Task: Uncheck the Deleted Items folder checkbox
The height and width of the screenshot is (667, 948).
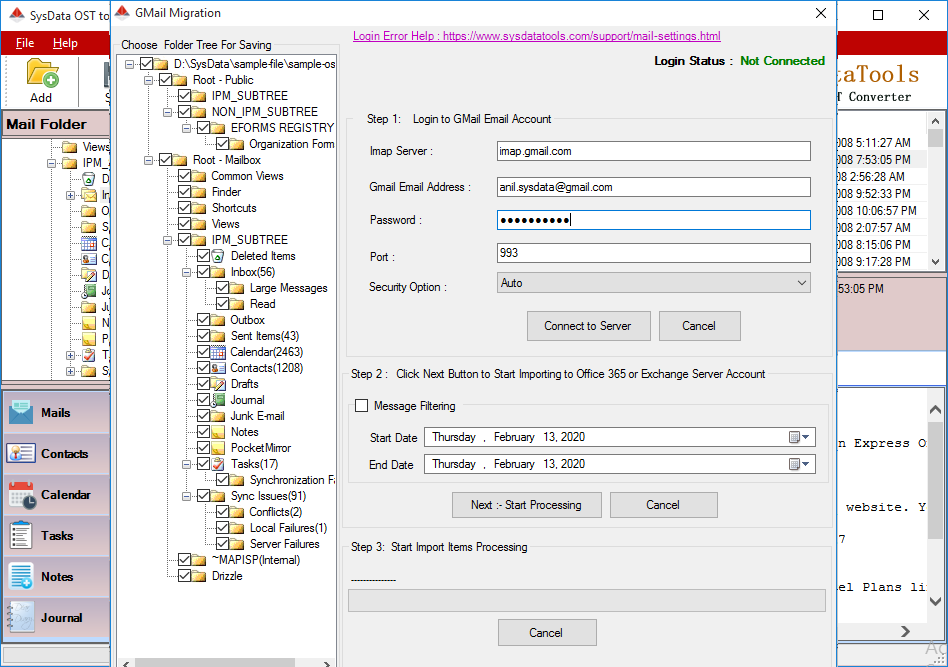Action: point(203,256)
